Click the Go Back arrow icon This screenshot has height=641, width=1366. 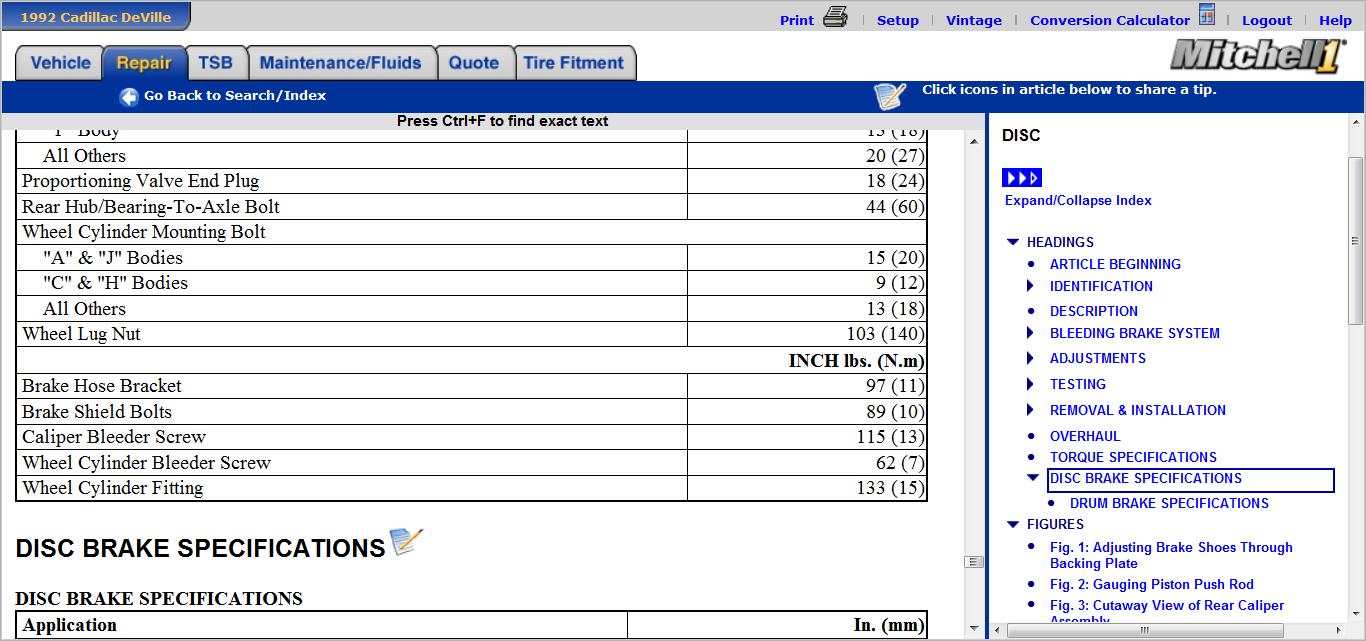(x=129, y=96)
